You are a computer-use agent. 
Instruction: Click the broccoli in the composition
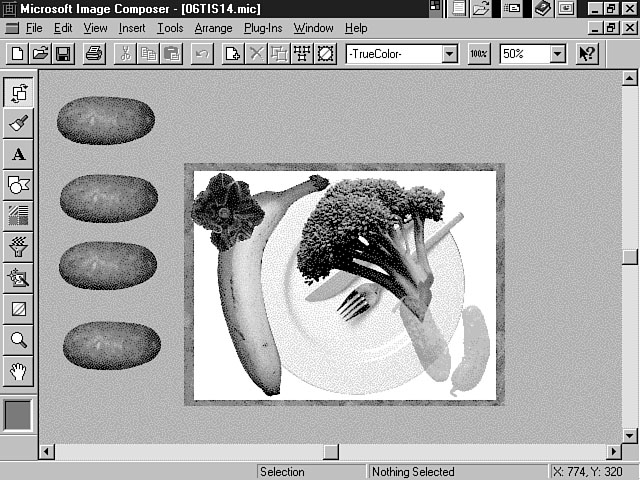(365, 225)
